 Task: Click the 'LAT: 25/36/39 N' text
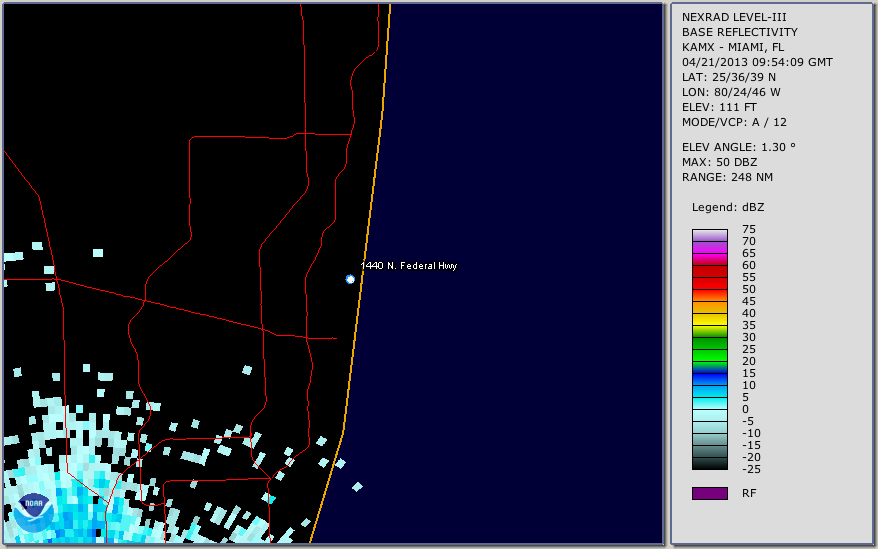(x=729, y=77)
